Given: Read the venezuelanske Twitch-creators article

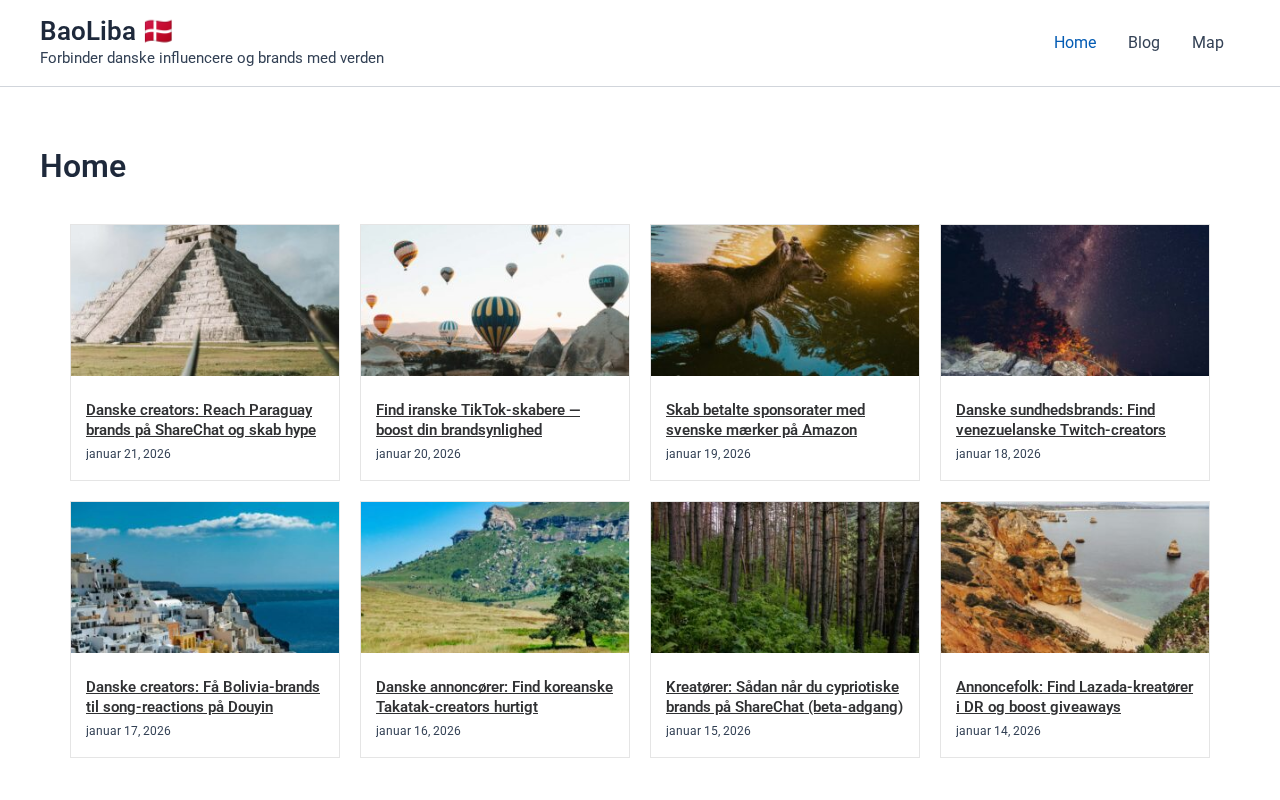Looking at the screenshot, I should (x=1060, y=420).
